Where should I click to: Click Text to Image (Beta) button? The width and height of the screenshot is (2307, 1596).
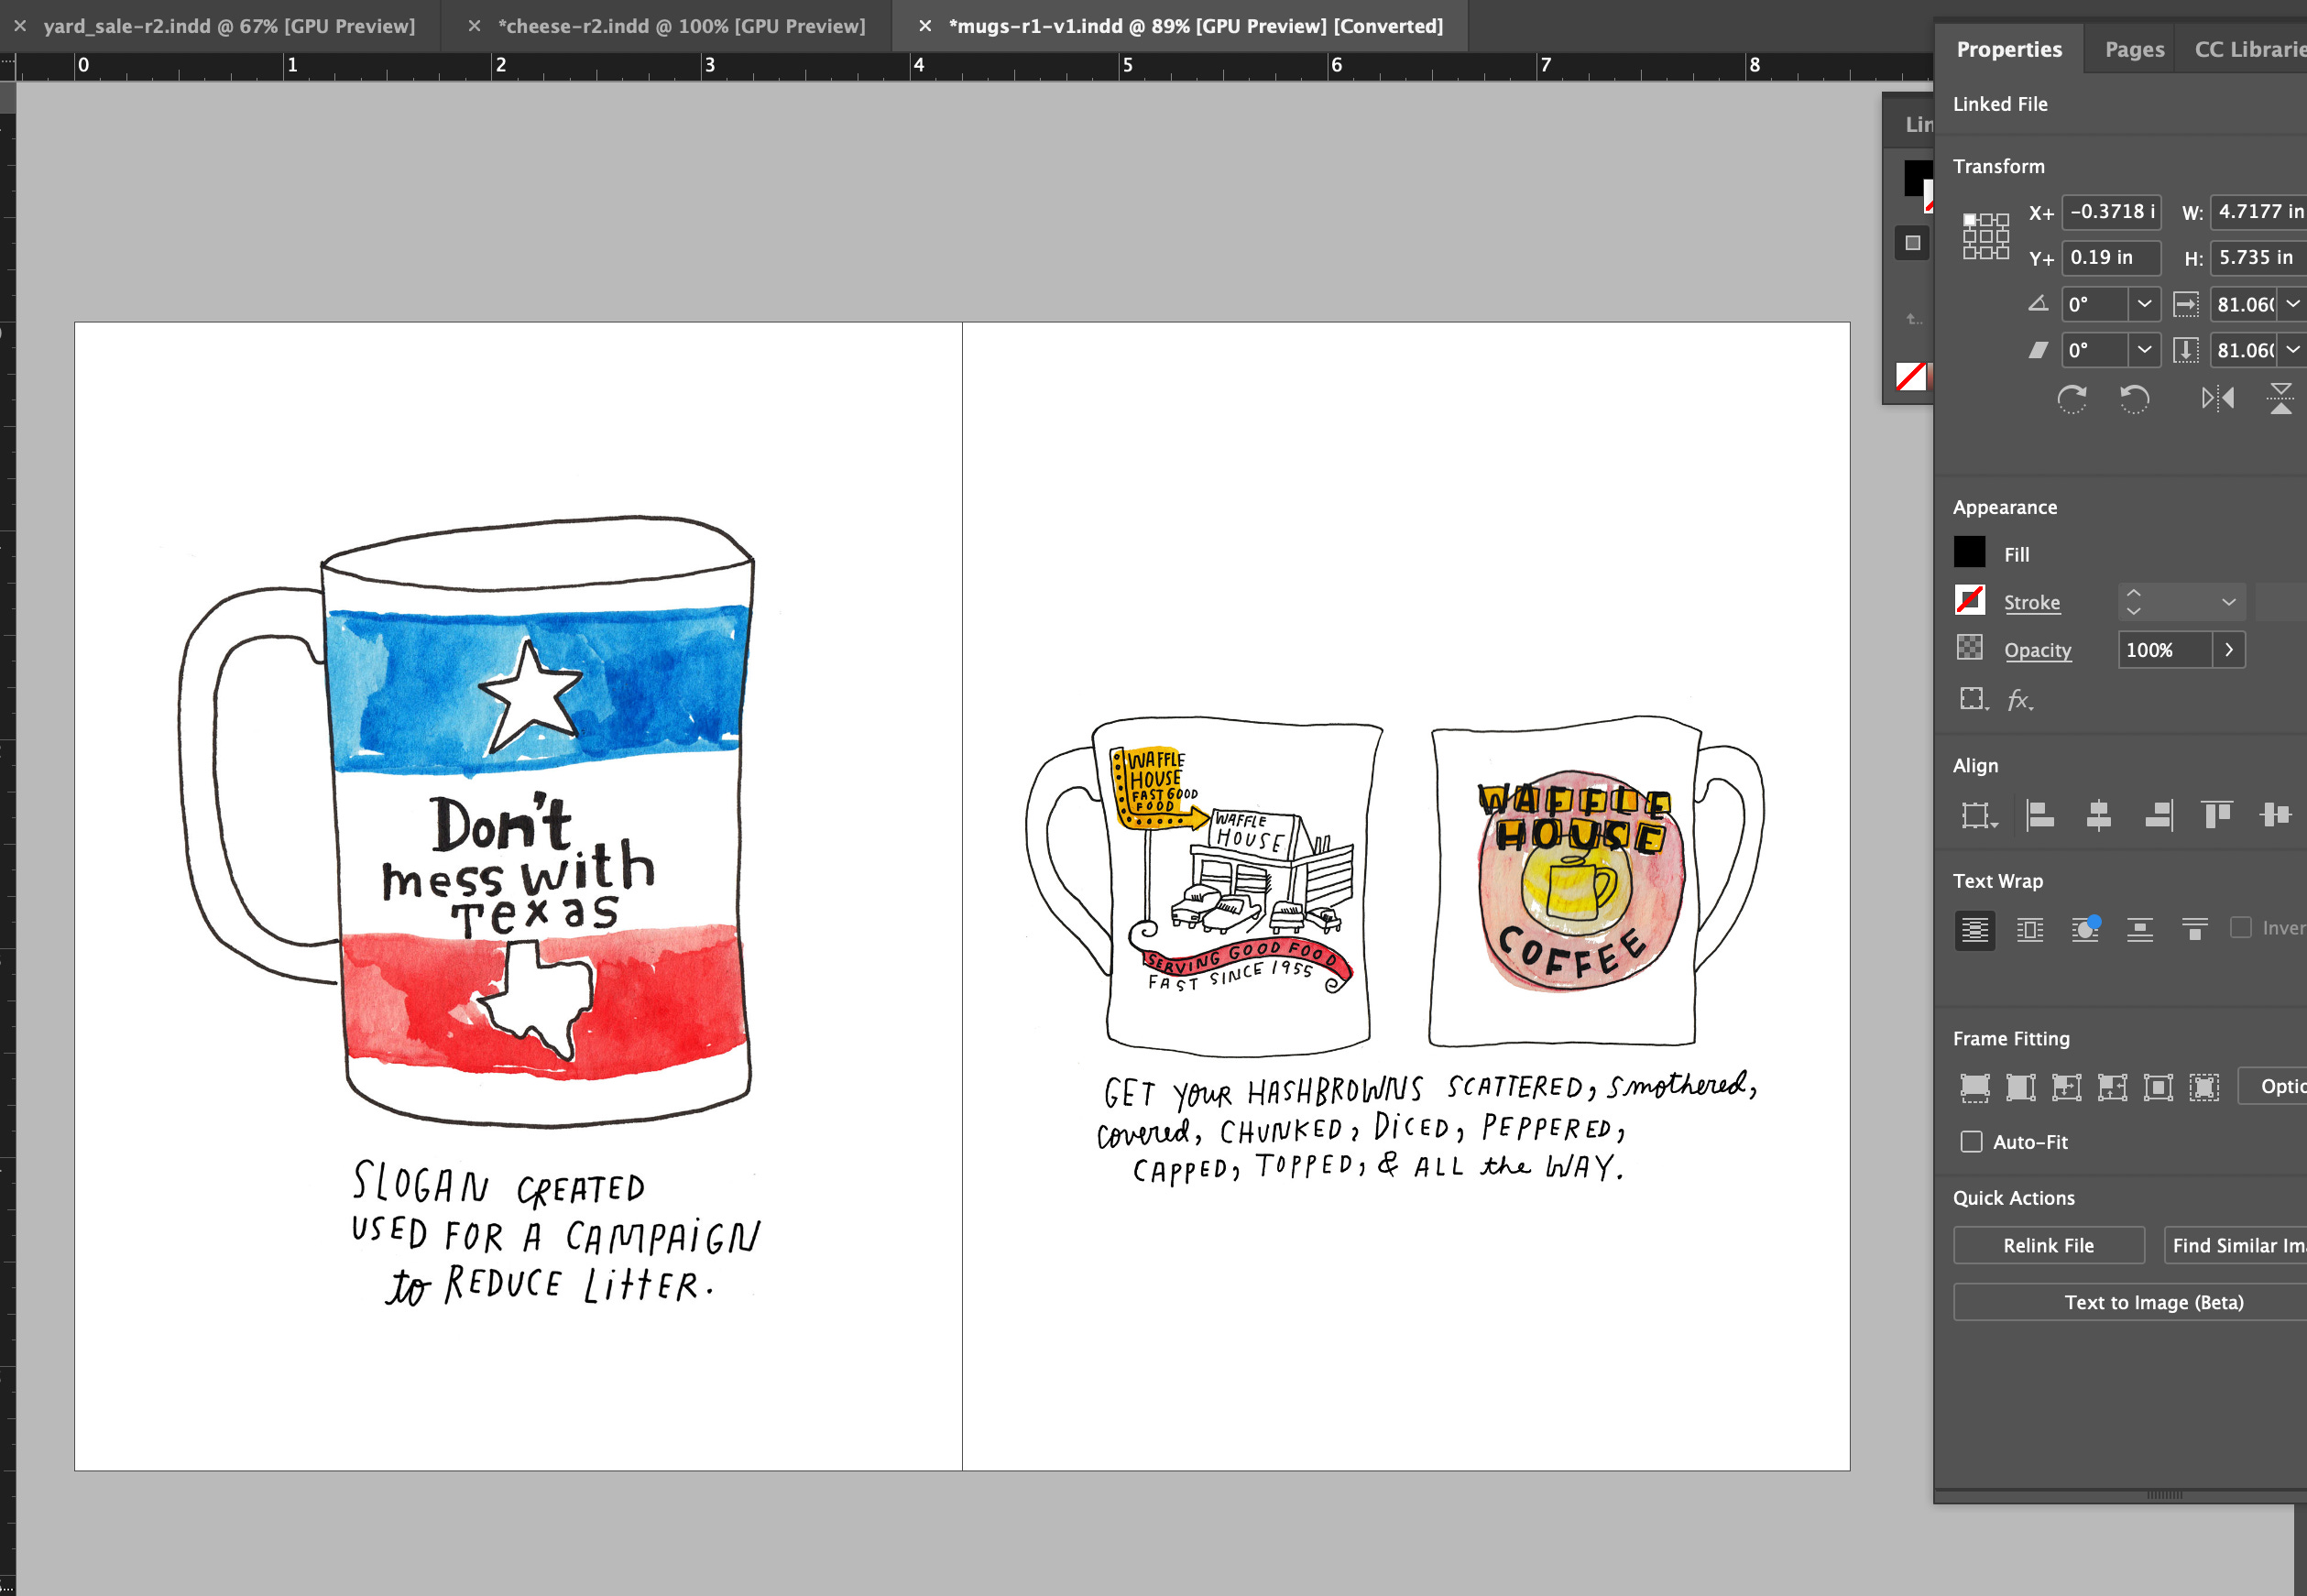2153,1302
